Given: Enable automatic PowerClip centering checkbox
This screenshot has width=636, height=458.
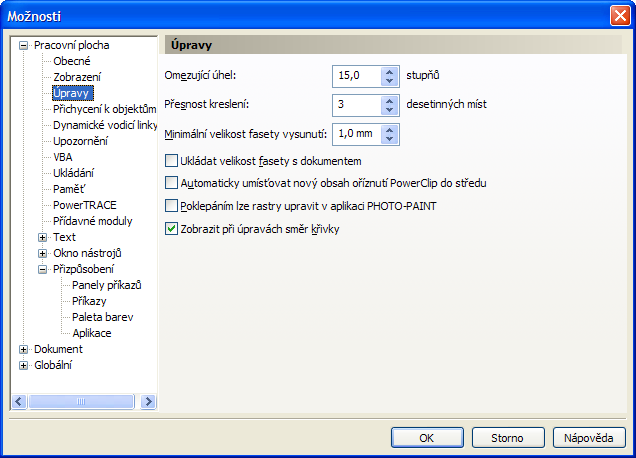Looking at the screenshot, I should 171,183.
